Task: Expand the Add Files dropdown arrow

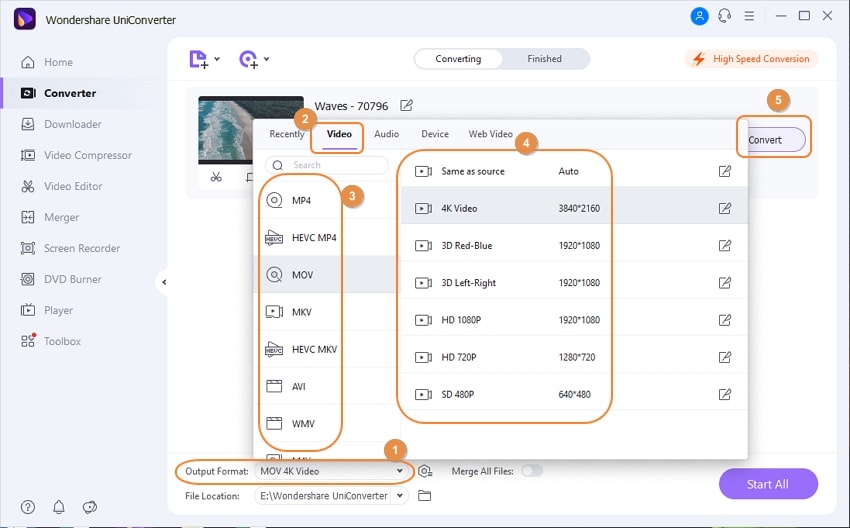Action: (217, 59)
